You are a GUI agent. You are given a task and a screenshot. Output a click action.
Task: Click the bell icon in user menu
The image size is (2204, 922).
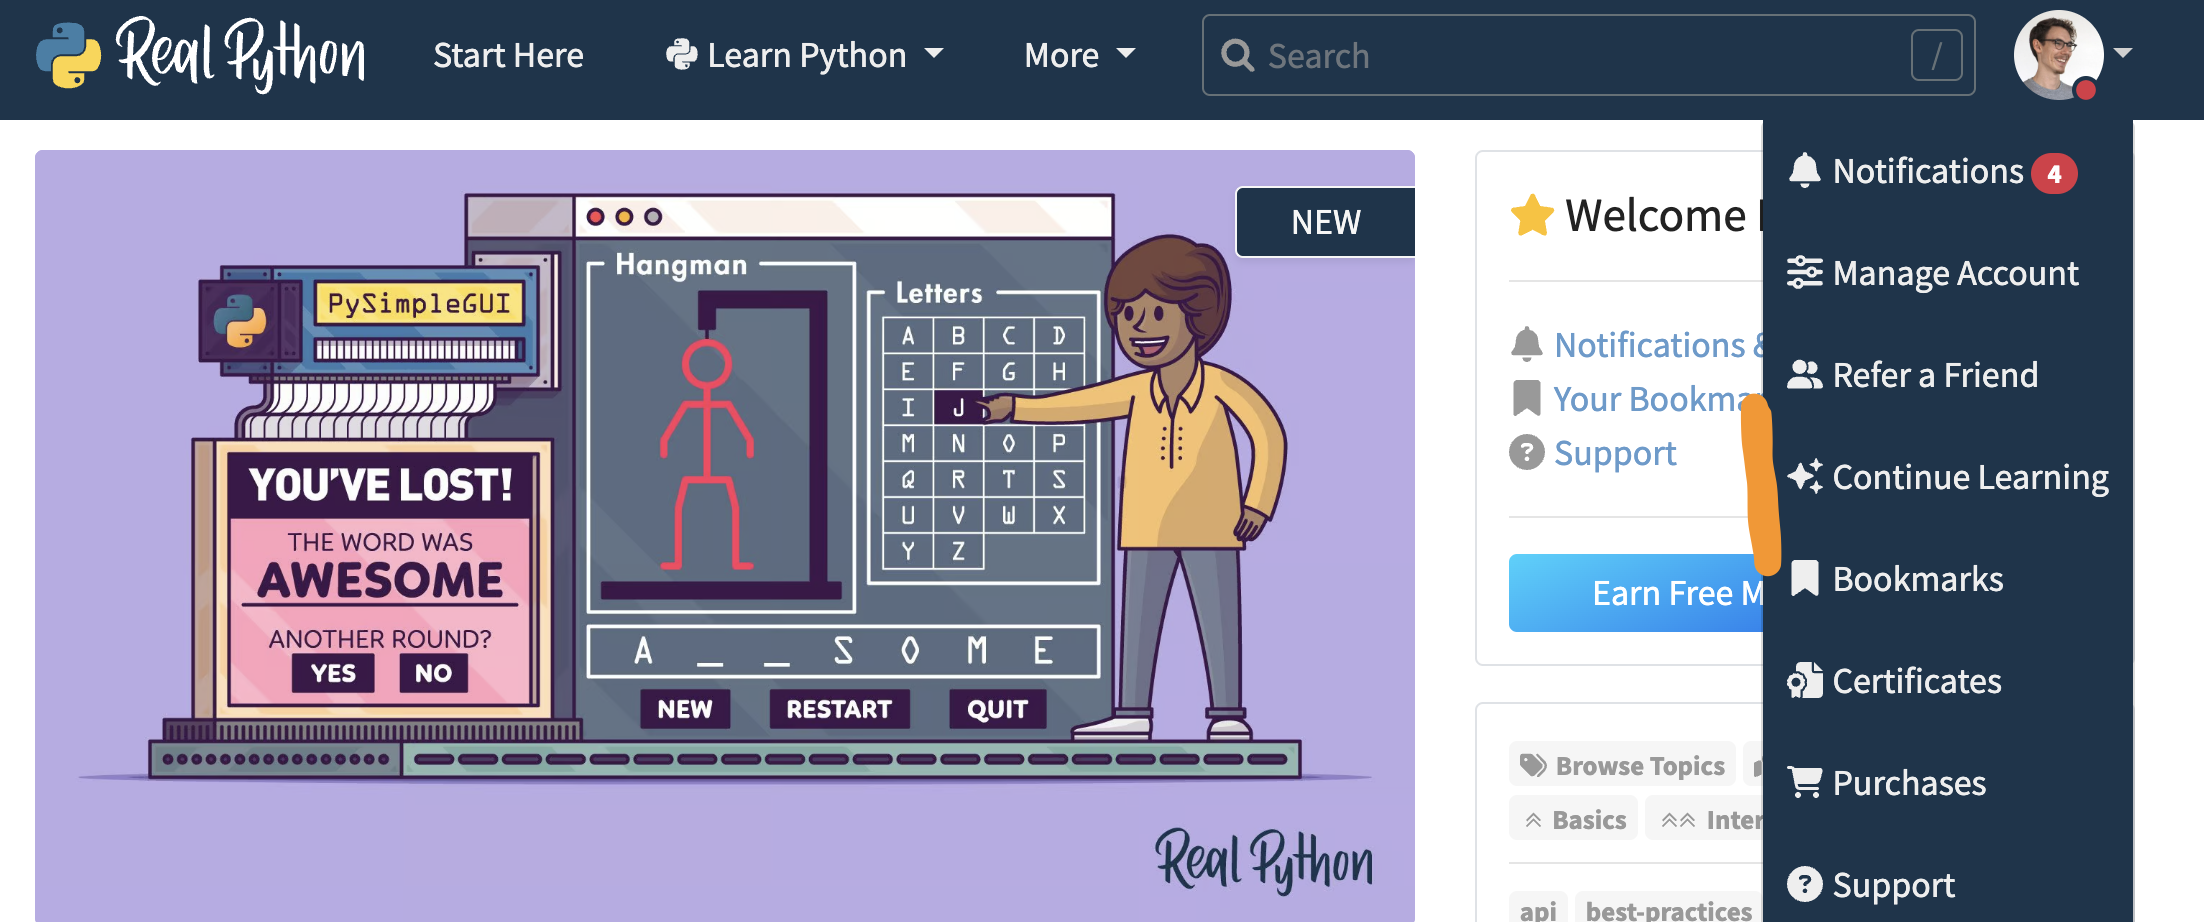[x=1804, y=171]
